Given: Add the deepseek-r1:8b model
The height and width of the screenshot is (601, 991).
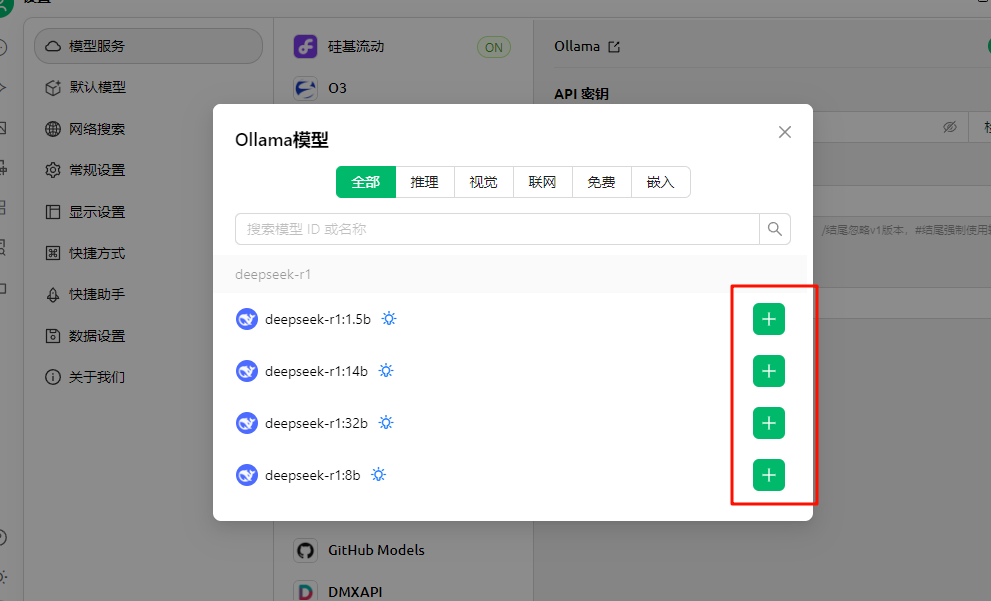Looking at the screenshot, I should point(769,475).
